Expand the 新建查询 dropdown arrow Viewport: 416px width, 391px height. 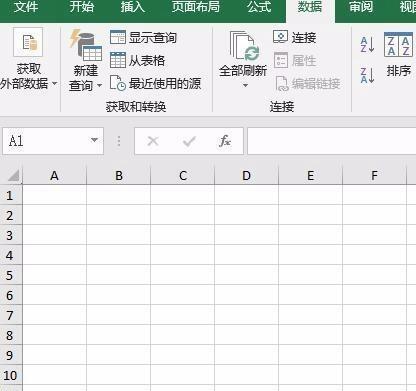pyautogui.click(x=99, y=86)
